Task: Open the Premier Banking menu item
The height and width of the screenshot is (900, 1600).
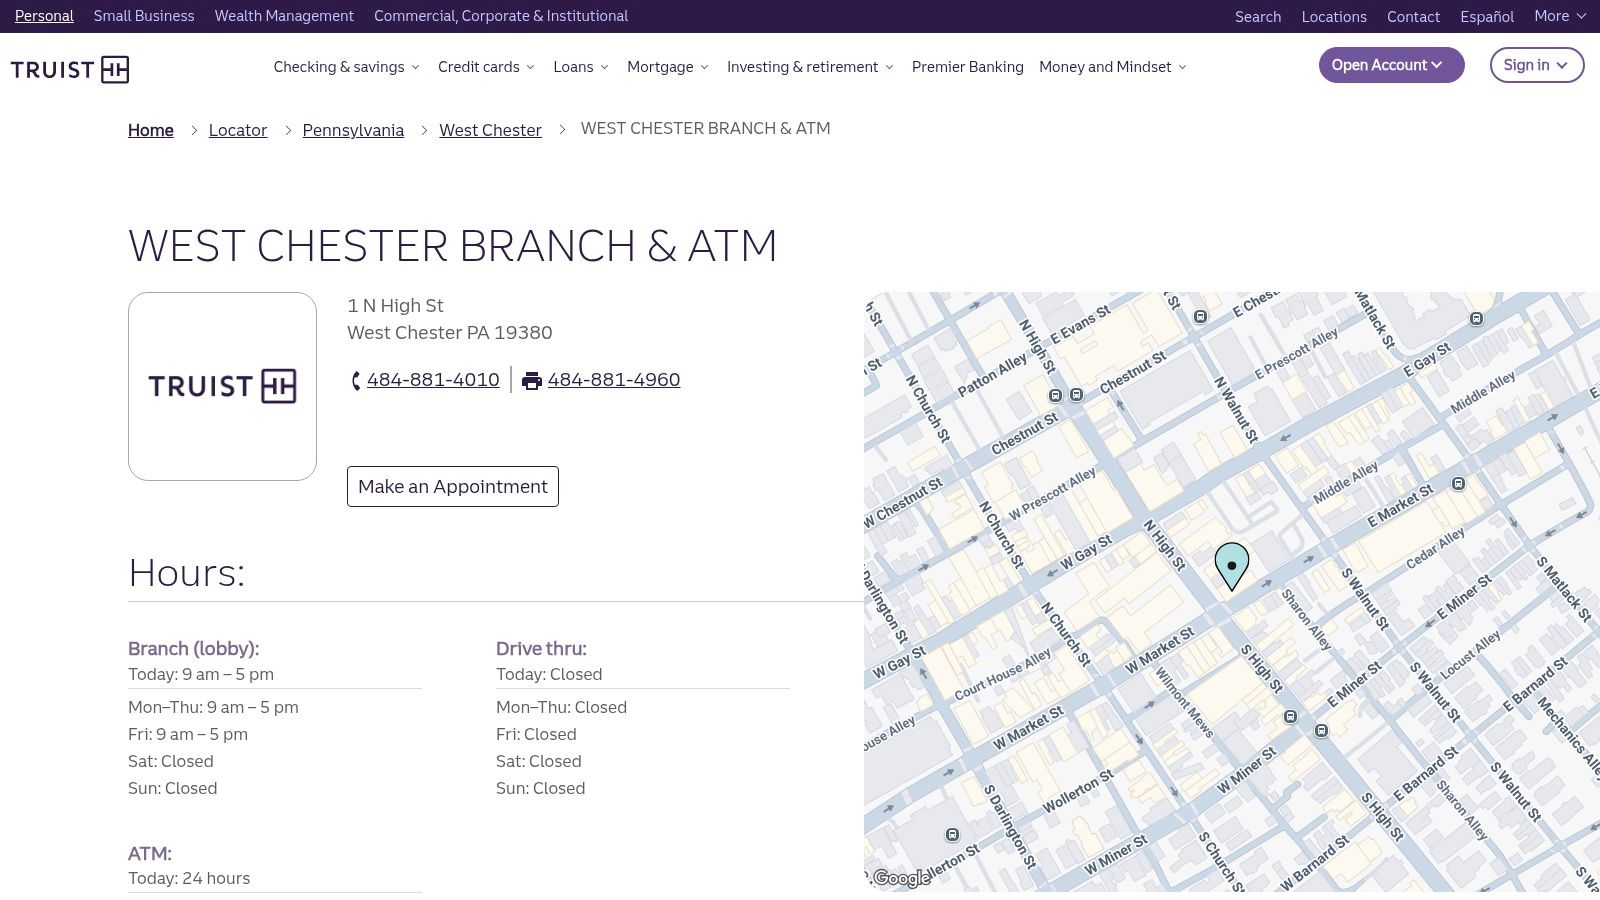Action: [x=967, y=67]
